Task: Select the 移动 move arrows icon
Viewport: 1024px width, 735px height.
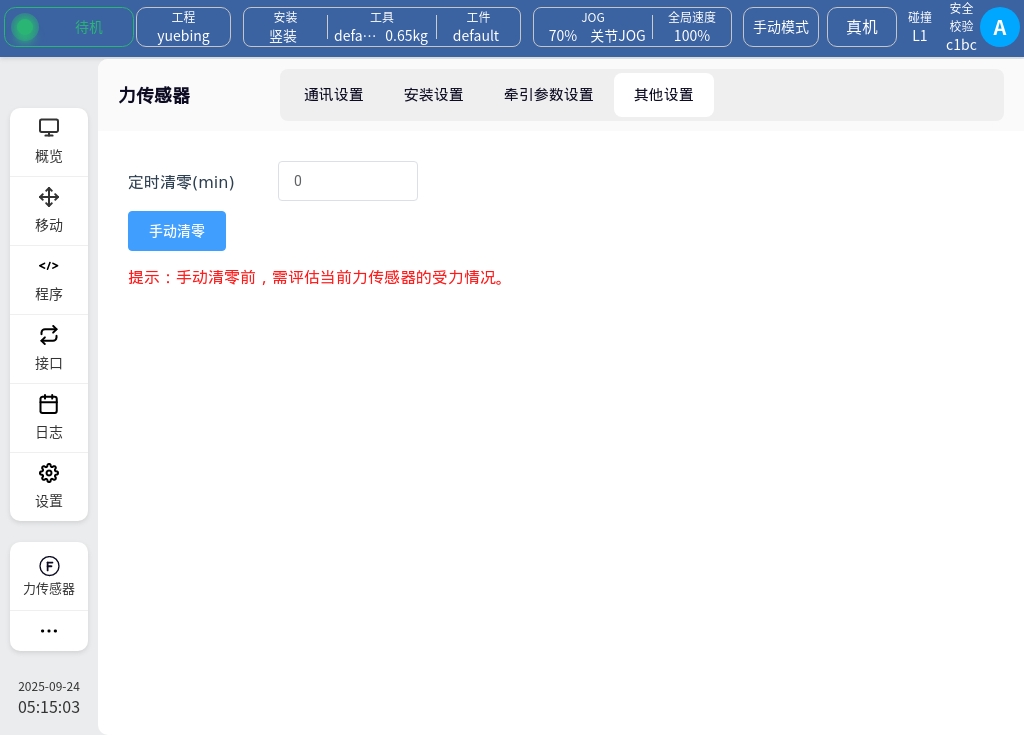Action: coord(49,198)
